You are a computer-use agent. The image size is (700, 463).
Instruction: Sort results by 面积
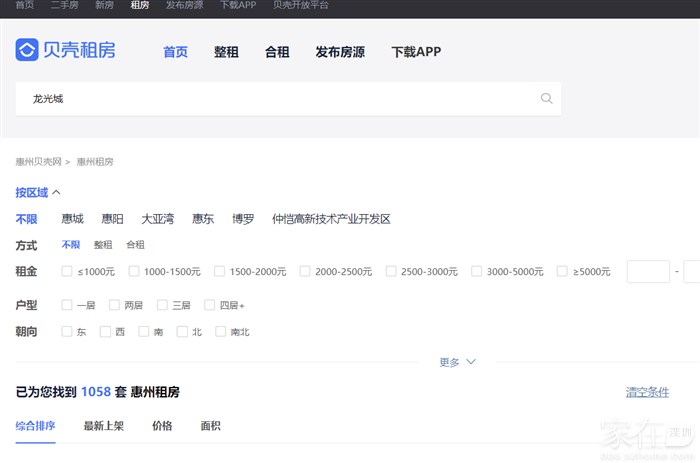(x=210, y=426)
